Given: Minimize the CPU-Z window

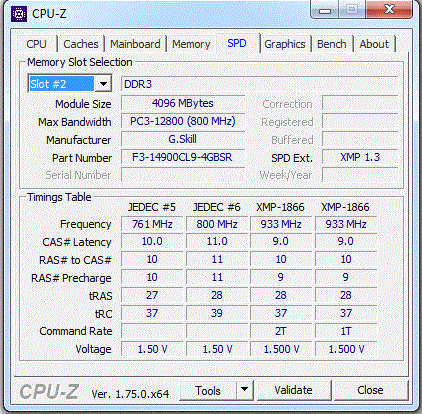Looking at the screenshot, I should pos(325,10).
